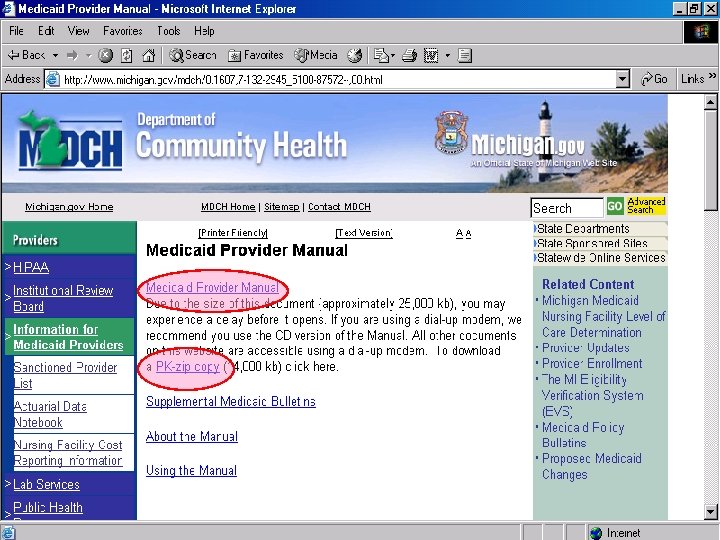Open the File menu
The height and width of the screenshot is (540, 720).
(x=16, y=31)
